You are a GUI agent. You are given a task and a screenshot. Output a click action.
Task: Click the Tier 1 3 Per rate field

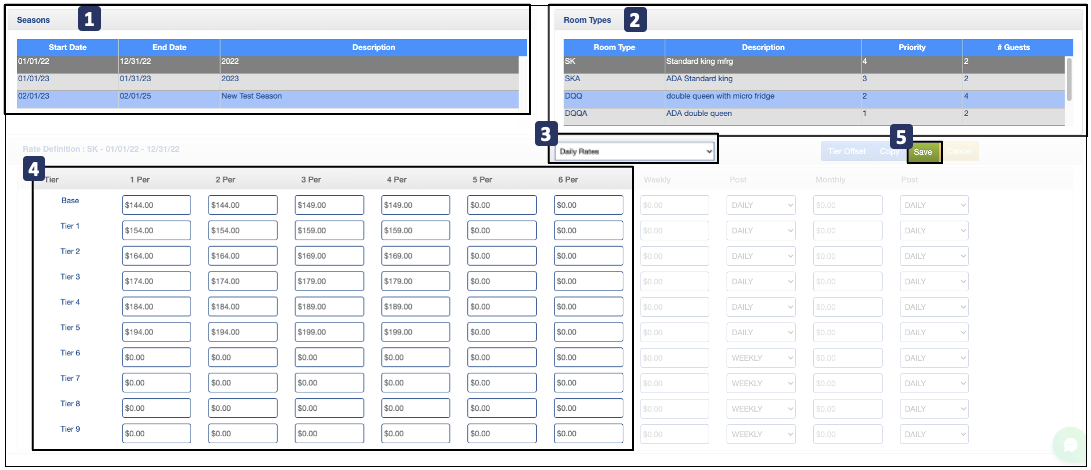click(x=328, y=230)
